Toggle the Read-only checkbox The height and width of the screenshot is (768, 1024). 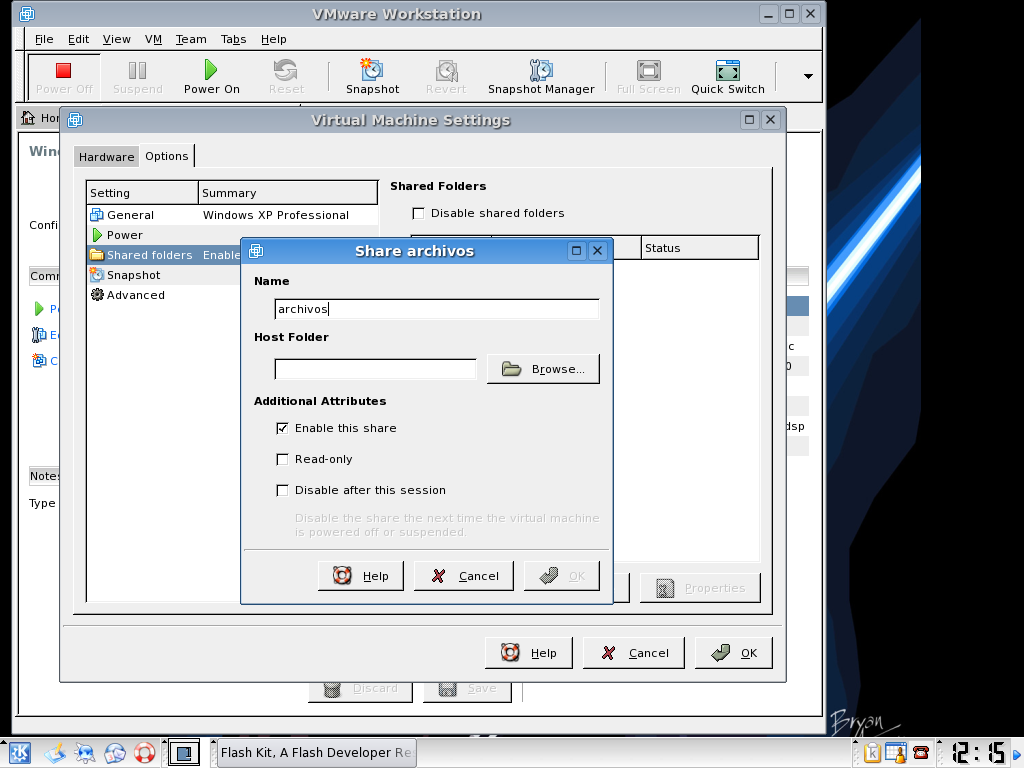tap(282, 460)
